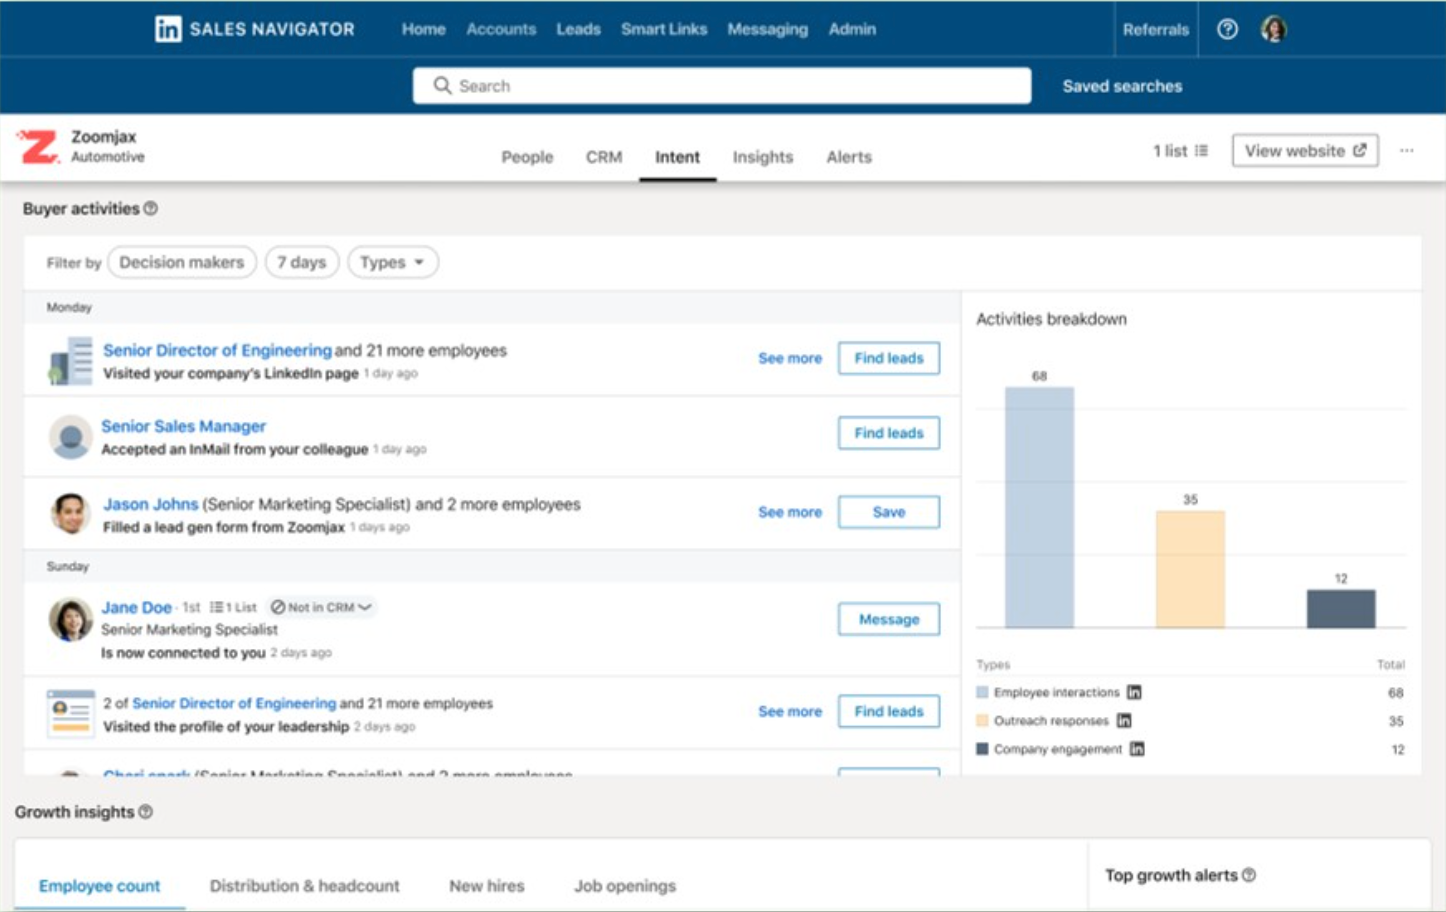Screen dimensions: 1446x912
Task: Click the Employee interactions bar showing 68
Action: point(1039,507)
